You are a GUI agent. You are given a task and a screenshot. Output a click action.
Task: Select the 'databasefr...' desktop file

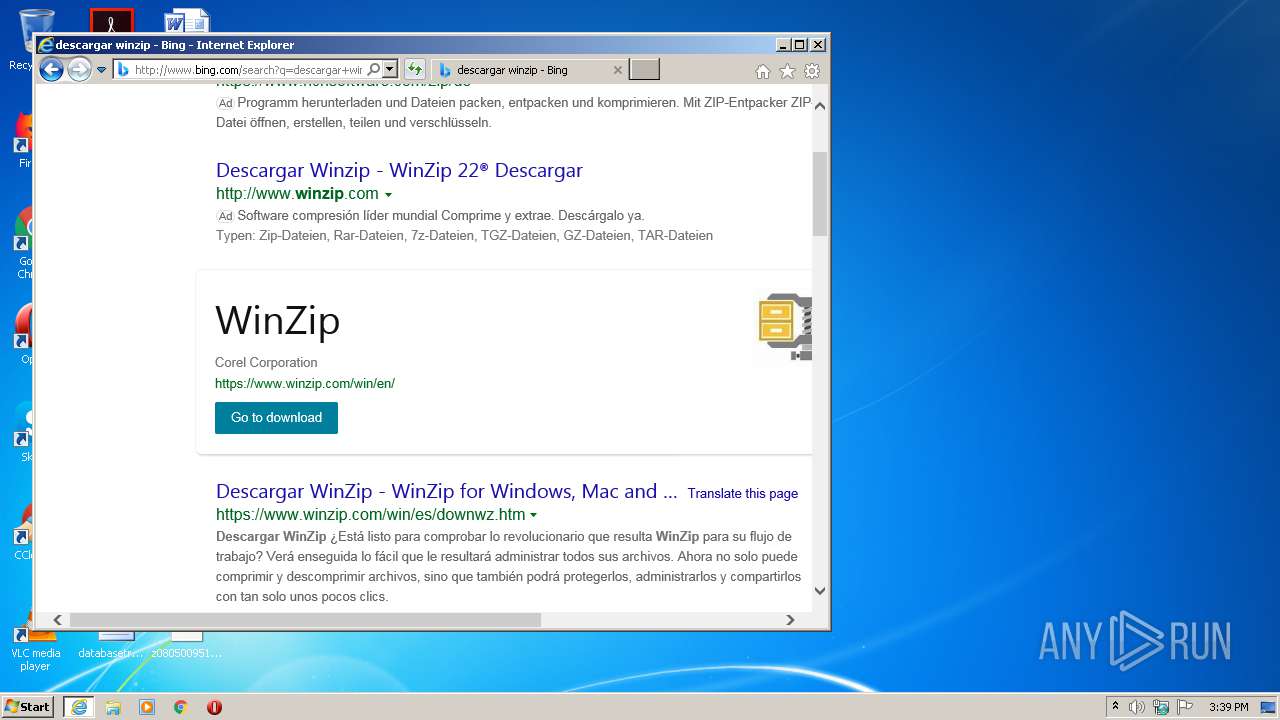[111, 646]
